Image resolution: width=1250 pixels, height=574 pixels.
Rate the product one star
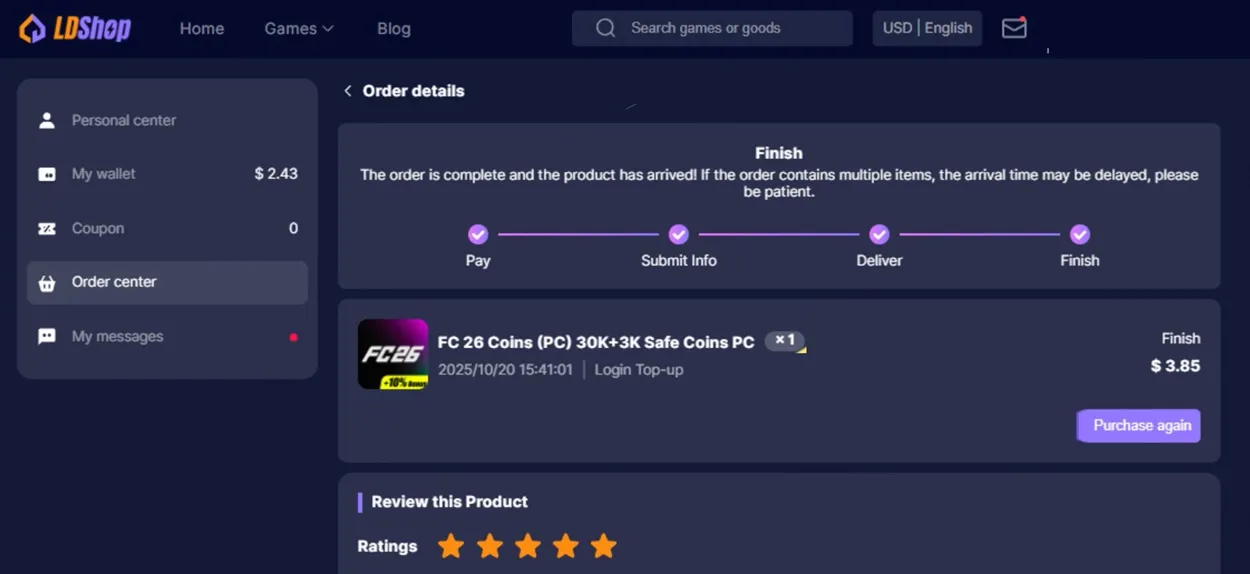tap(451, 546)
